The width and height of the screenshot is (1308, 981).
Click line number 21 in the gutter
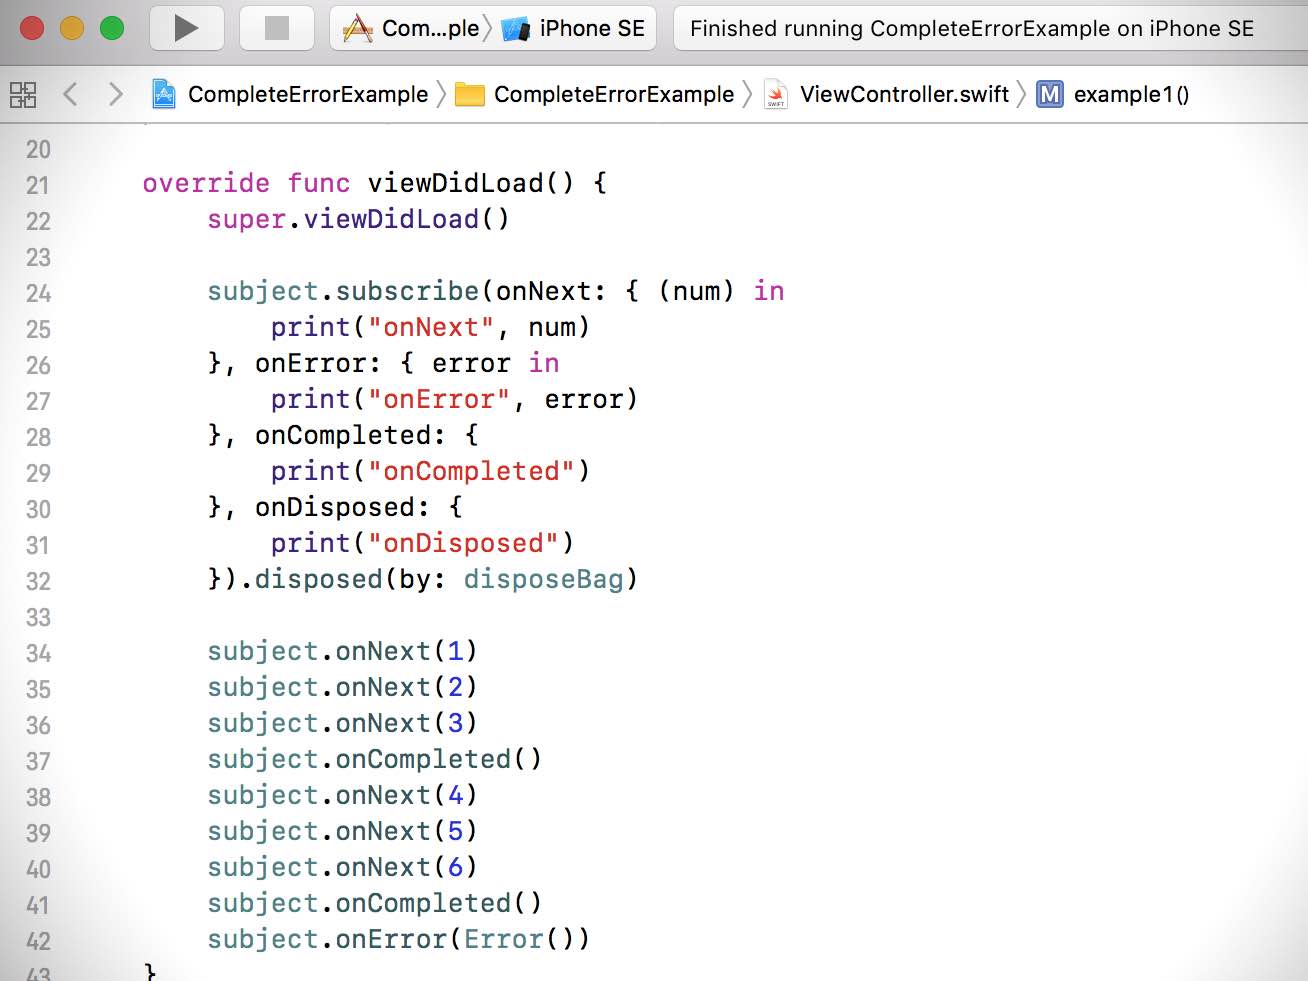[x=38, y=185]
